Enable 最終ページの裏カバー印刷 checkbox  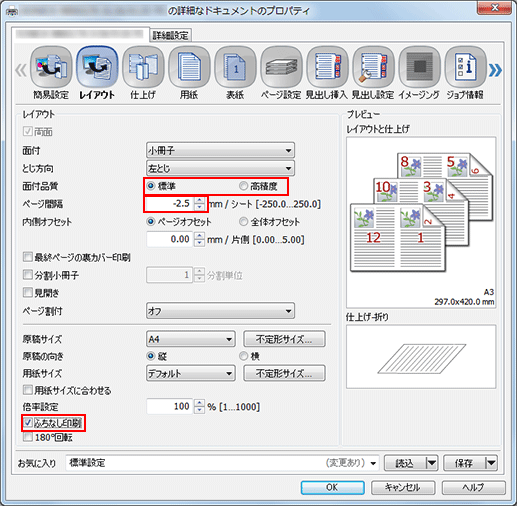coord(27,257)
